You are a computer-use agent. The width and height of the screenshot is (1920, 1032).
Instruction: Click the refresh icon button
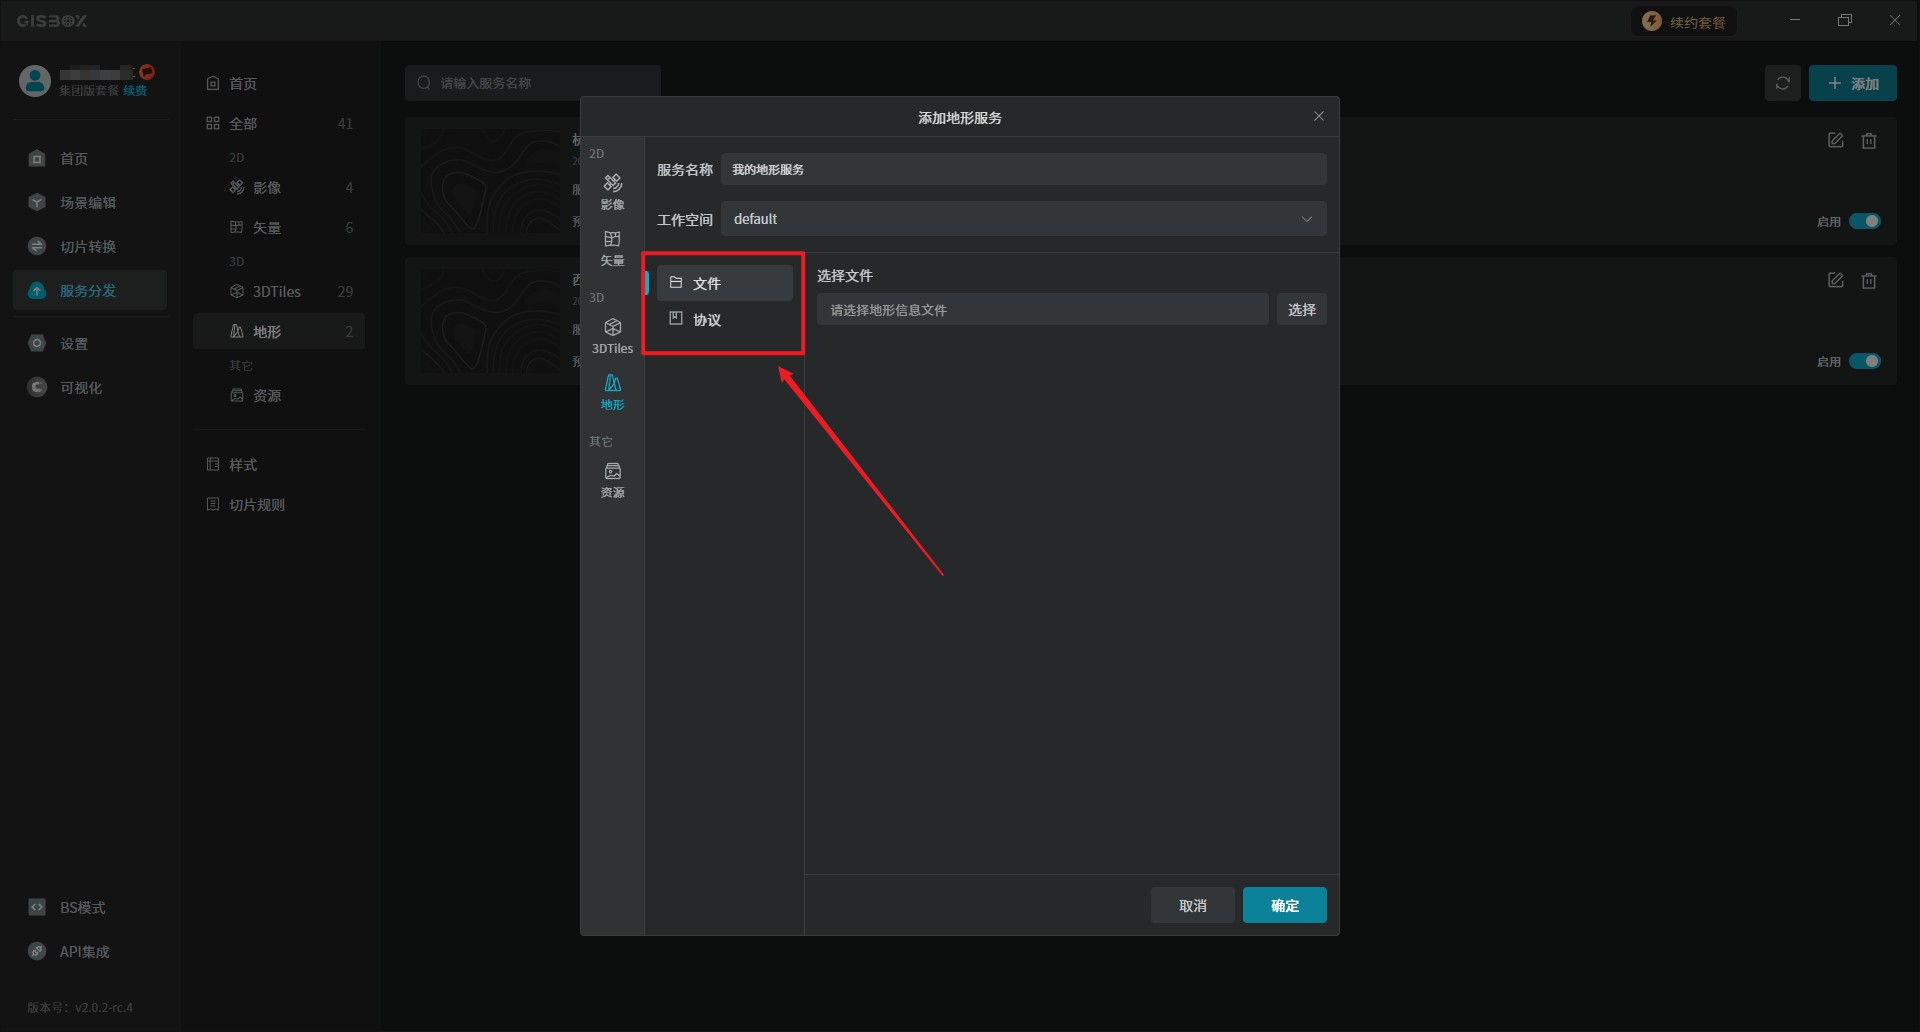[x=1782, y=83]
